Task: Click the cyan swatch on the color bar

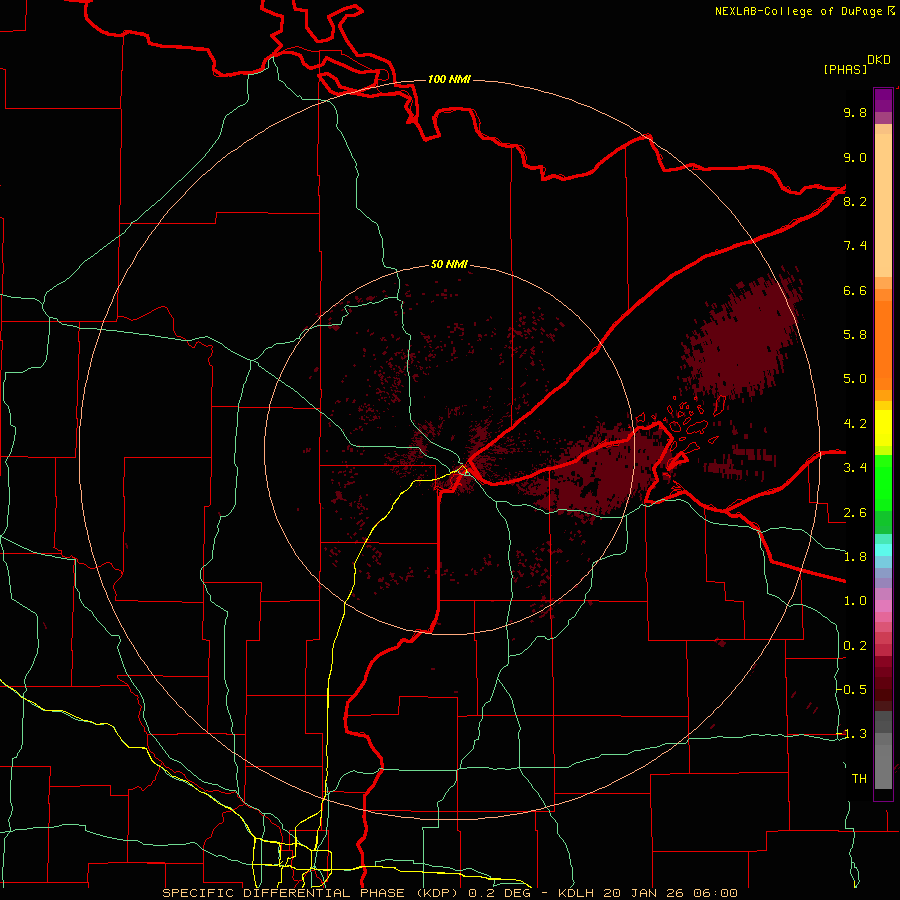Action: [x=883, y=550]
